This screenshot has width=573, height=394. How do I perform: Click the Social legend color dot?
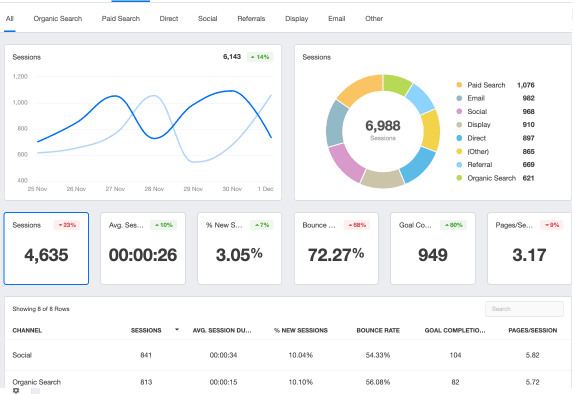[459, 111]
